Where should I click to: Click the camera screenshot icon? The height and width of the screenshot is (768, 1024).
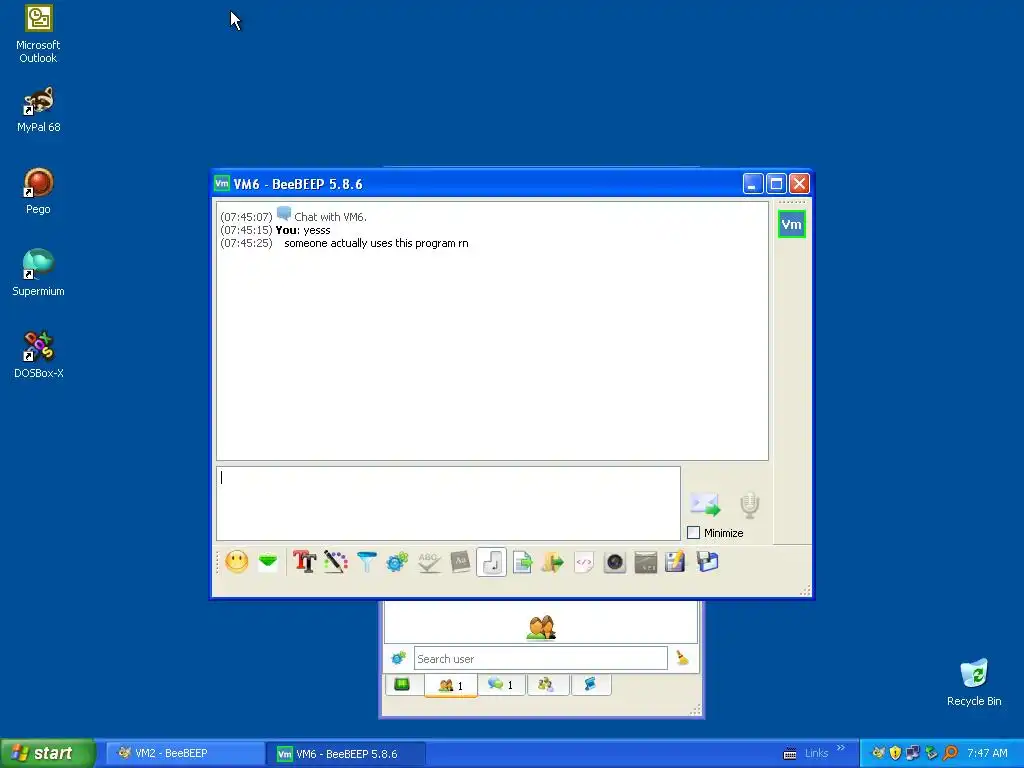point(615,562)
